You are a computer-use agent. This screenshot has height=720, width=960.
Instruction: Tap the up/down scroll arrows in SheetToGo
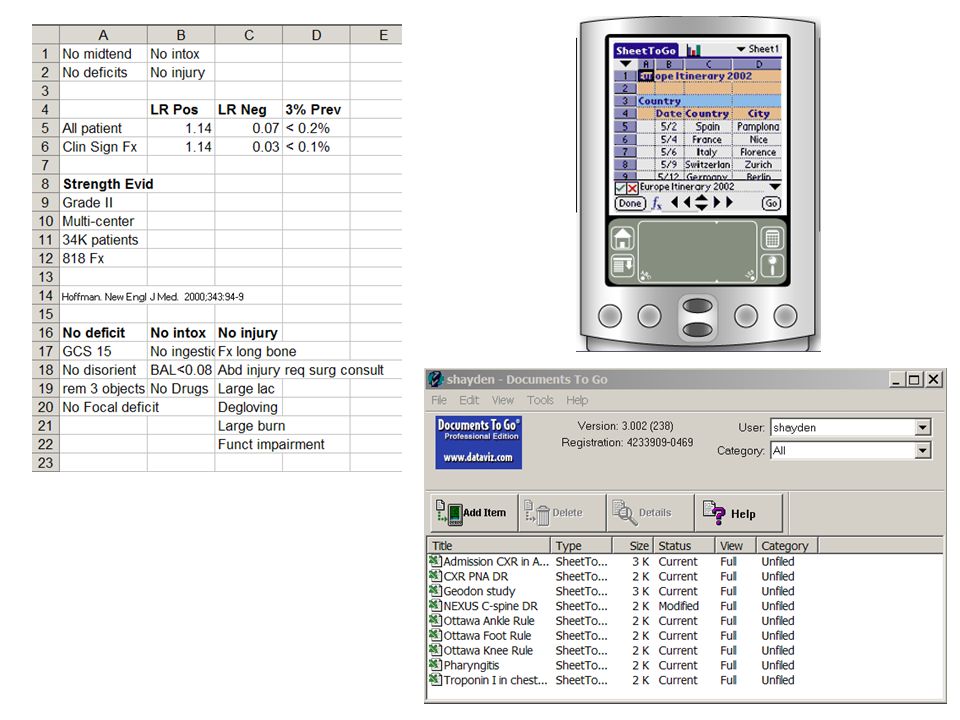point(702,203)
